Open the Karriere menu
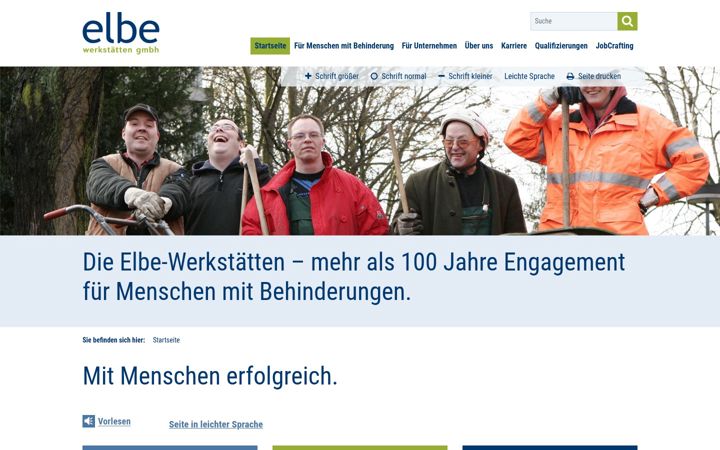This screenshot has width=720, height=450. click(x=514, y=46)
